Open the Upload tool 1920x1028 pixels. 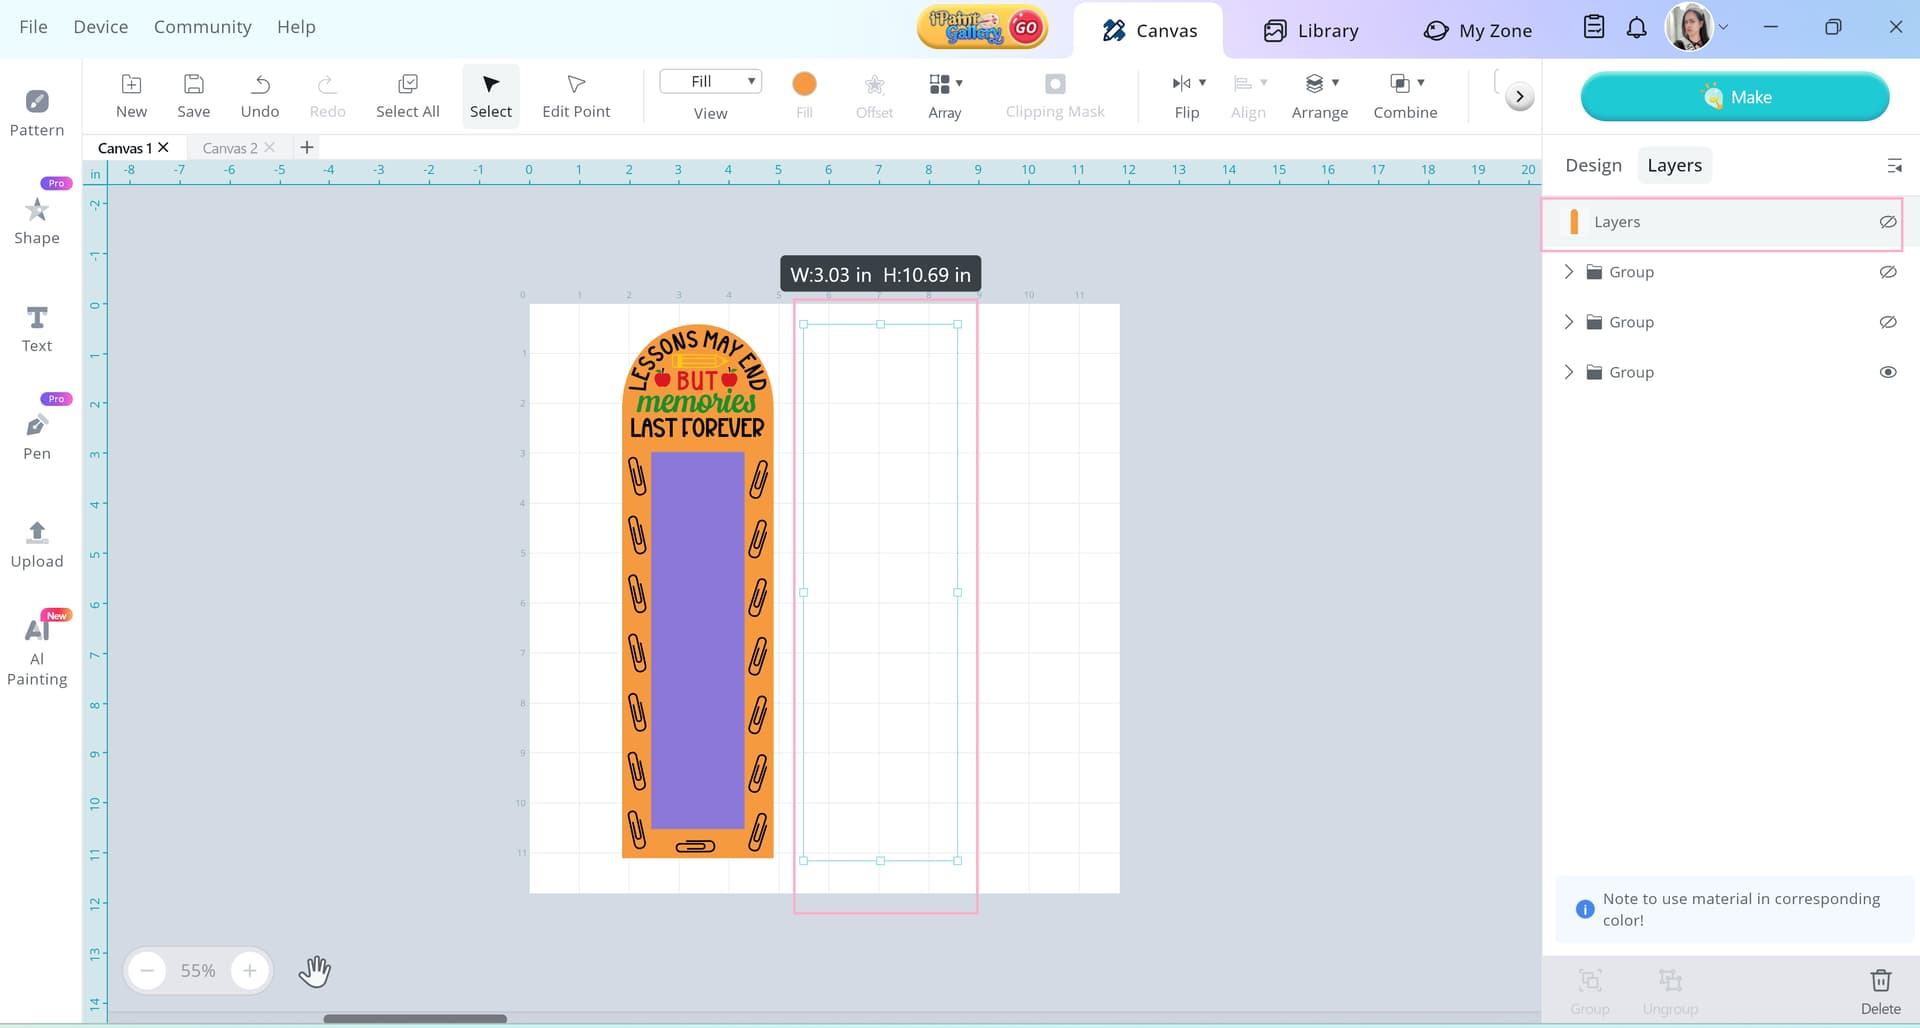[37, 544]
